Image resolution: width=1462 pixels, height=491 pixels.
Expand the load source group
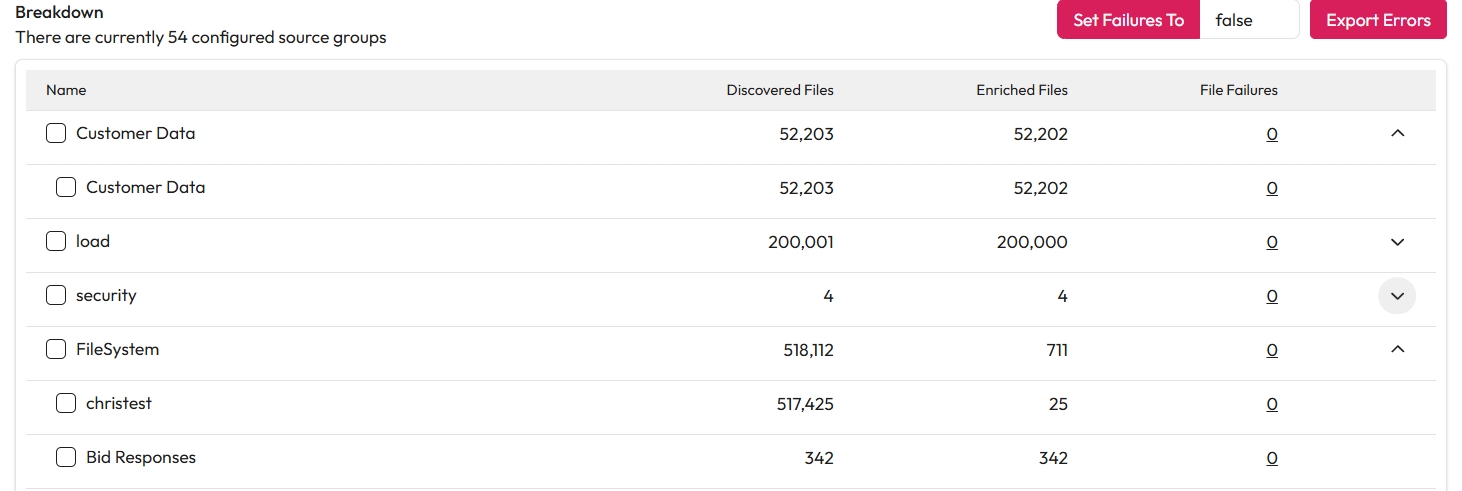click(1397, 242)
